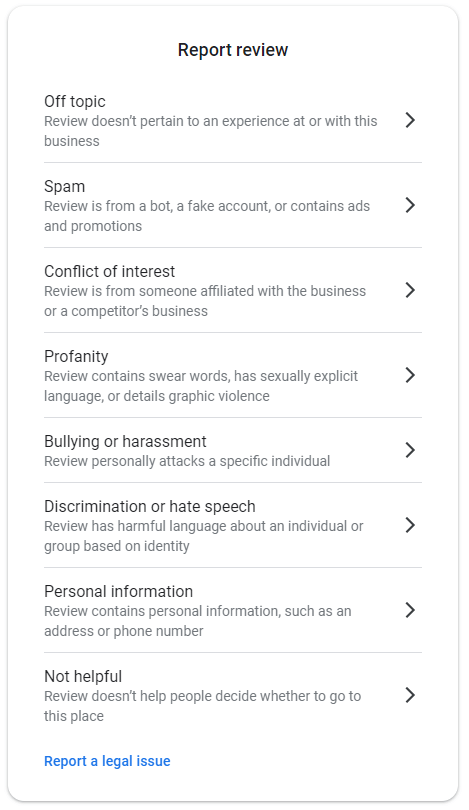469x810 pixels.
Task: Select the Personal information heading
Action: pos(119,591)
